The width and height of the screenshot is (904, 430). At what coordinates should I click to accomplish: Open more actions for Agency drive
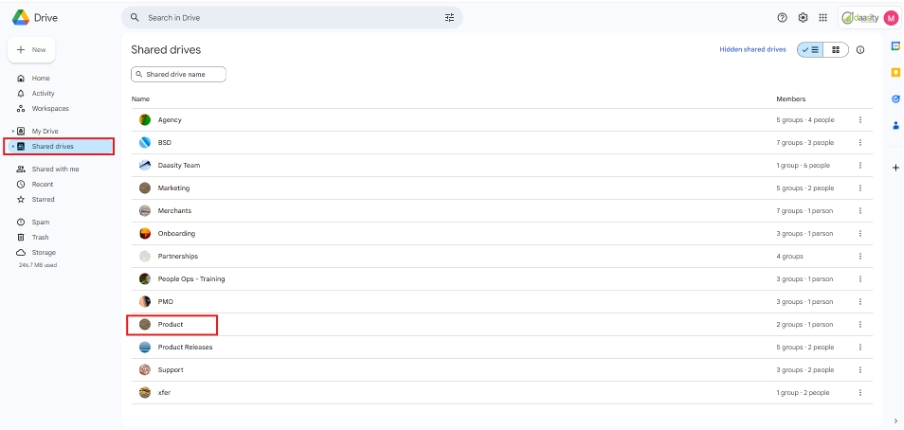click(860, 120)
